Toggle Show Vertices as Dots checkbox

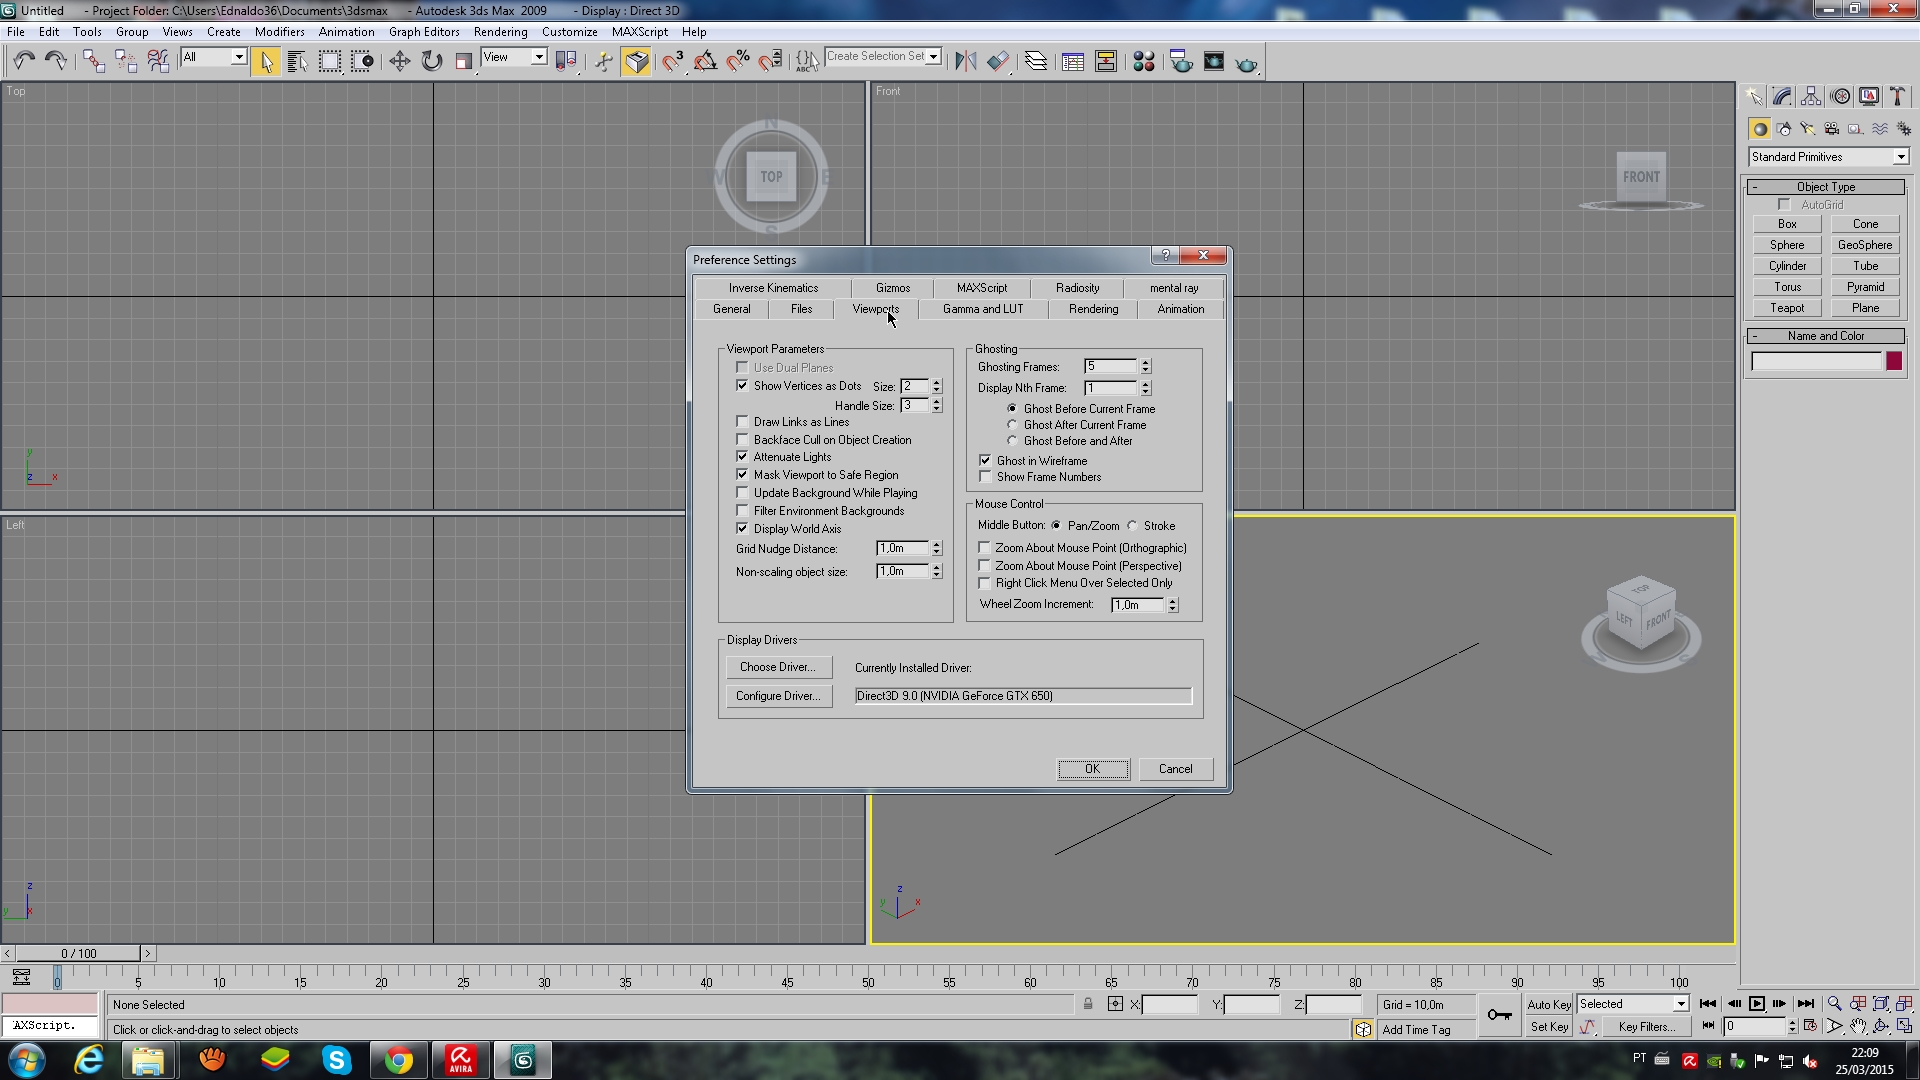pyautogui.click(x=741, y=385)
